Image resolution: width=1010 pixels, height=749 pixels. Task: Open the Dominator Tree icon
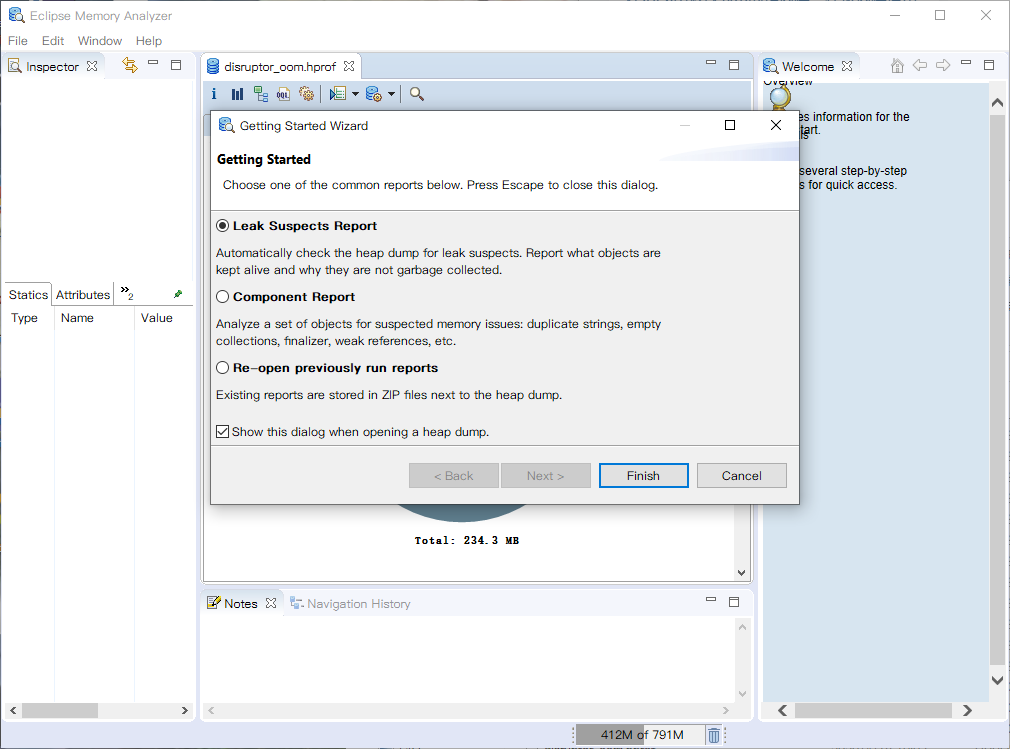coord(260,94)
